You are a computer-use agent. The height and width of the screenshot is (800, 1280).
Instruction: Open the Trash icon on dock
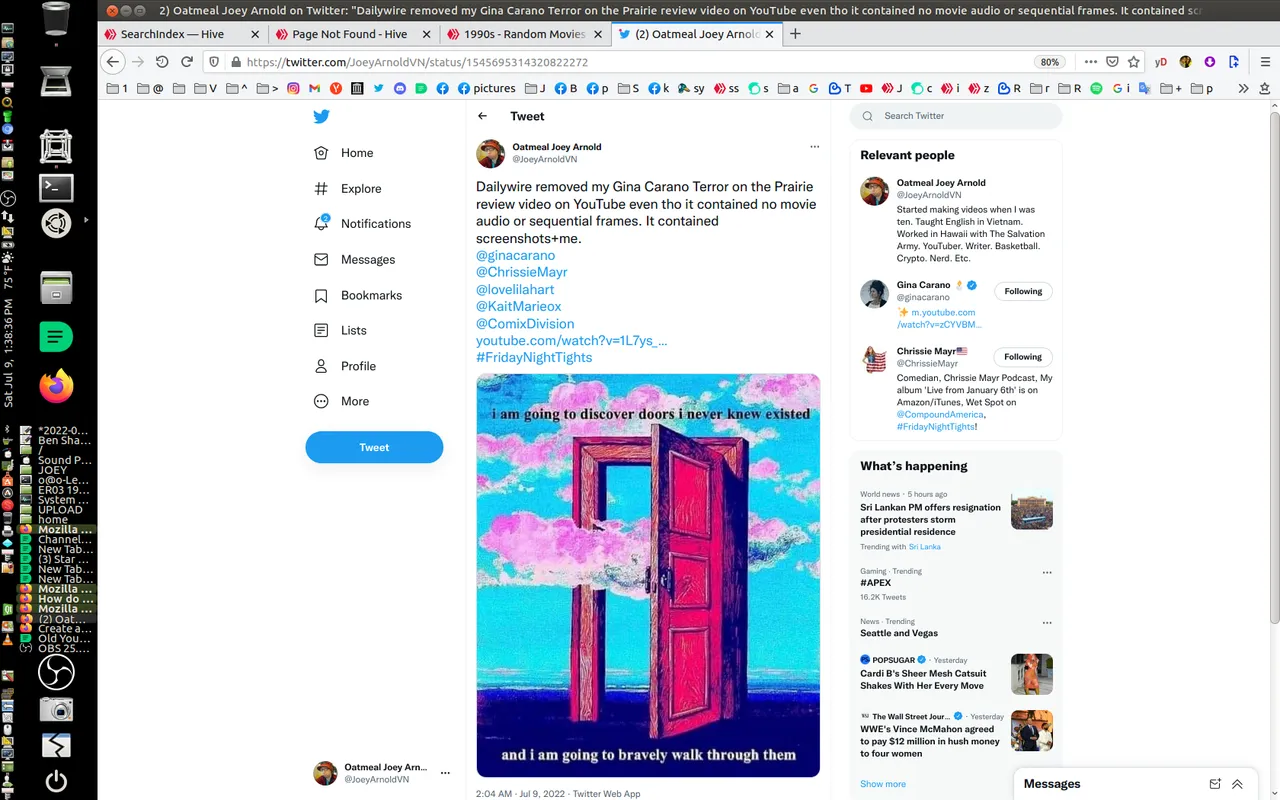tap(56, 18)
